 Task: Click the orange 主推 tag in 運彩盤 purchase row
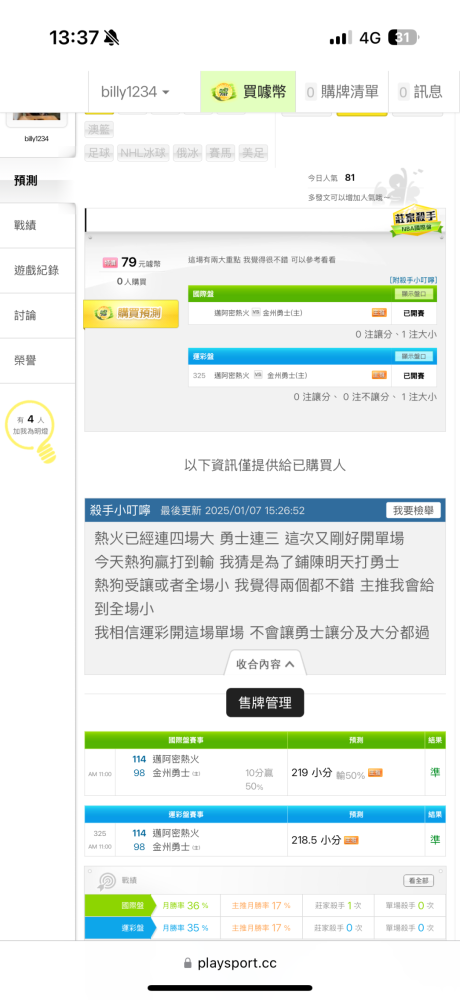380,375
